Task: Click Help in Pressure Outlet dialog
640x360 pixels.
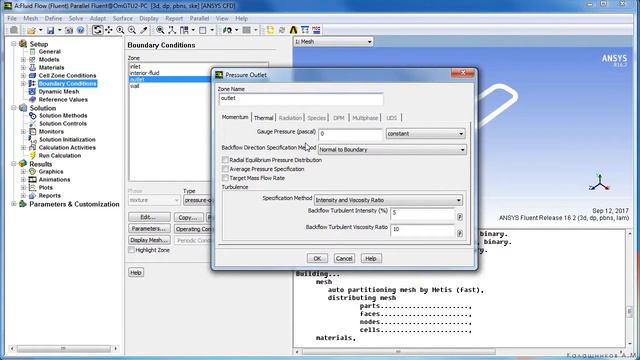Action: click(371, 258)
